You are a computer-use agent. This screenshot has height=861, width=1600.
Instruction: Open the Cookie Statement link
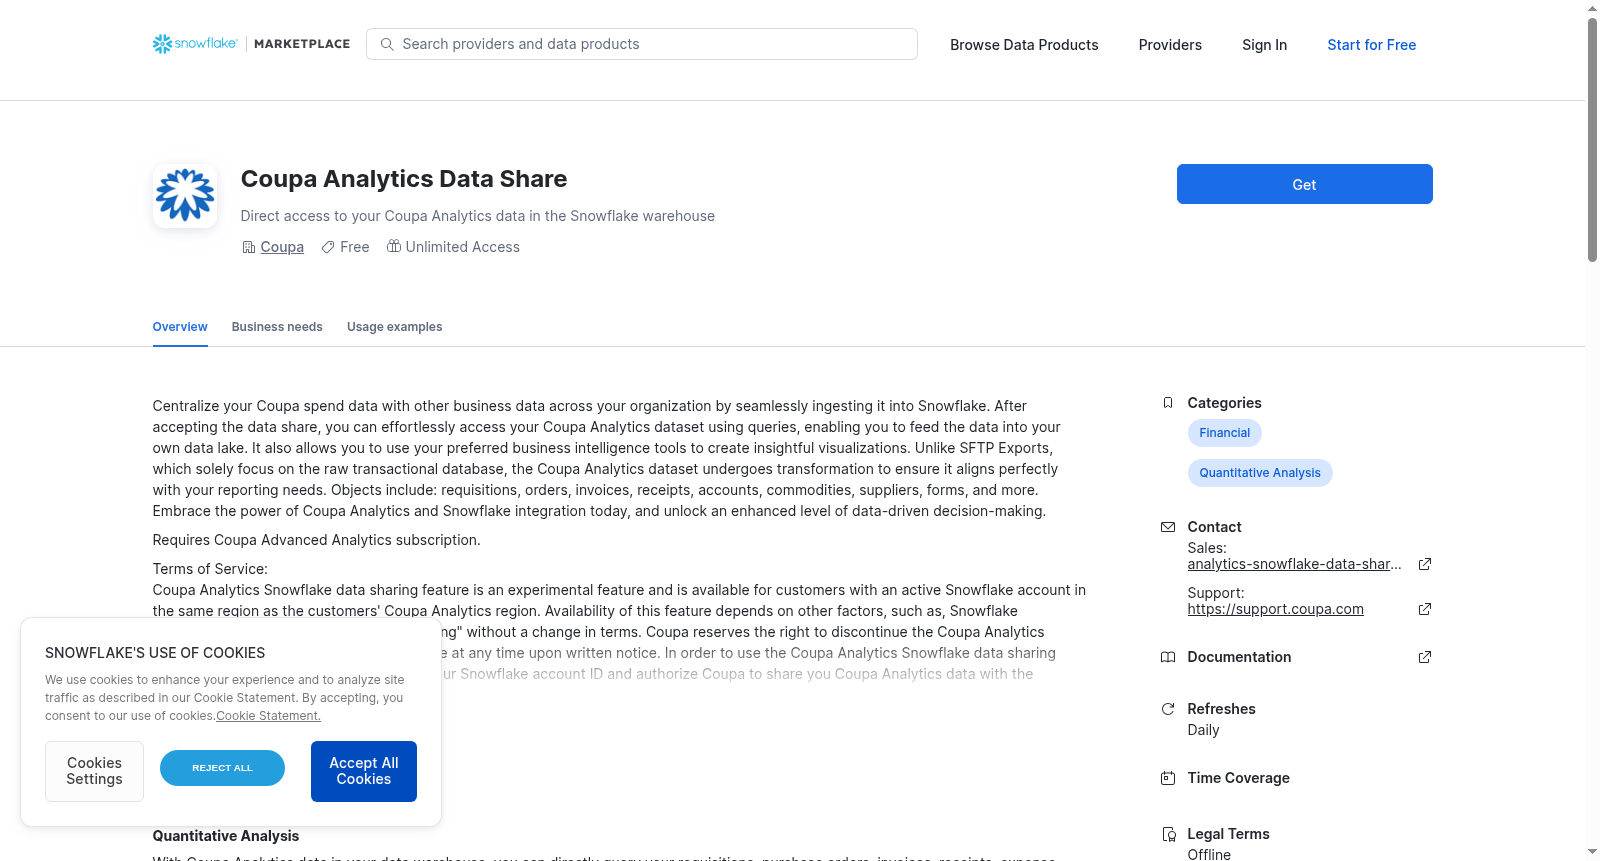coord(268,716)
